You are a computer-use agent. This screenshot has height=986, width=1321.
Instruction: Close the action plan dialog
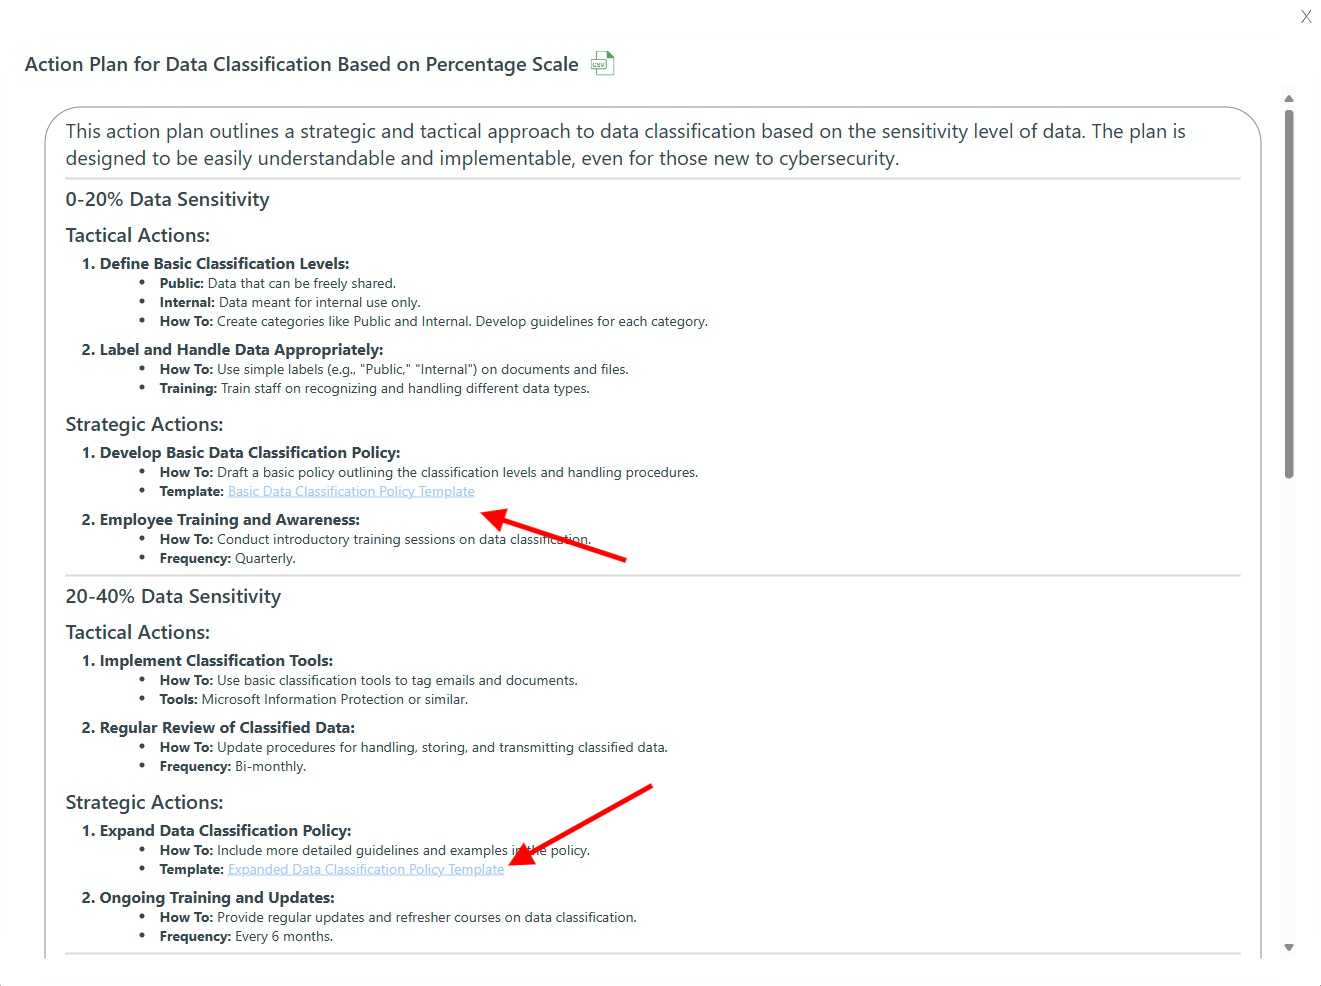point(1305,17)
